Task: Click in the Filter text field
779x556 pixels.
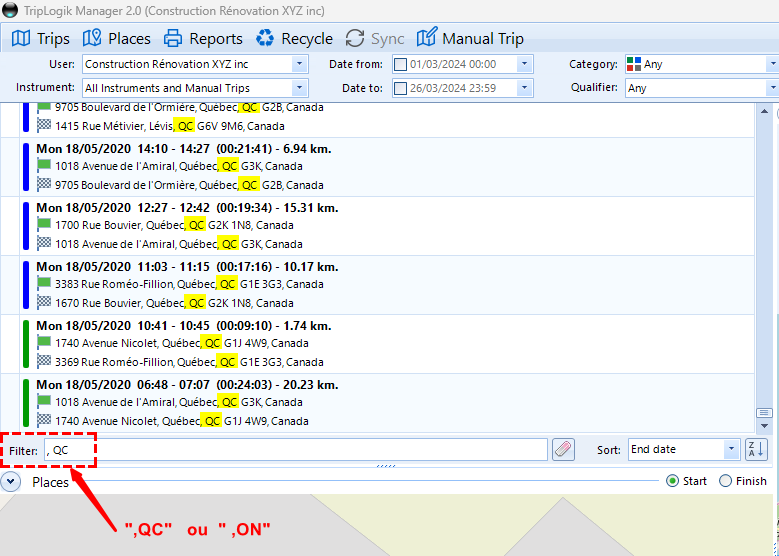Action: [296, 450]
